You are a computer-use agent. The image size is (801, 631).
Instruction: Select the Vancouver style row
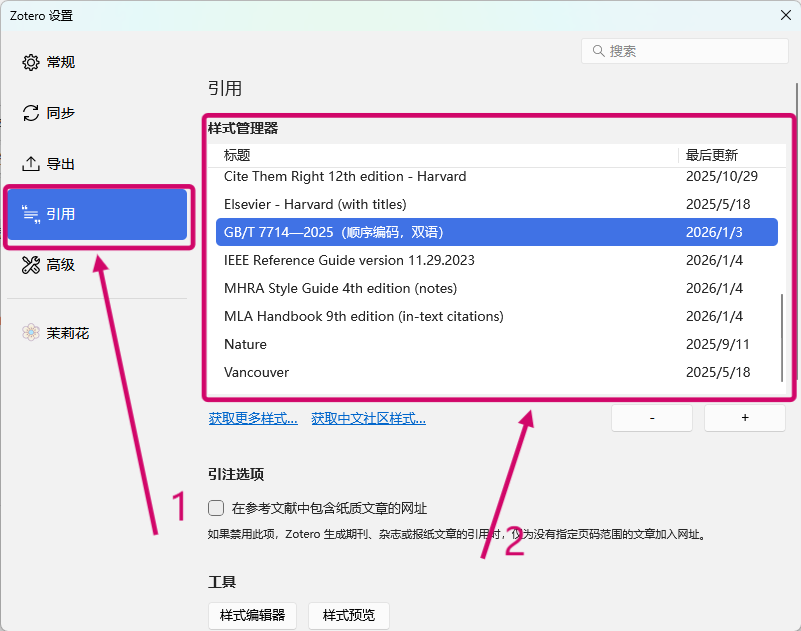pos(497,372)
